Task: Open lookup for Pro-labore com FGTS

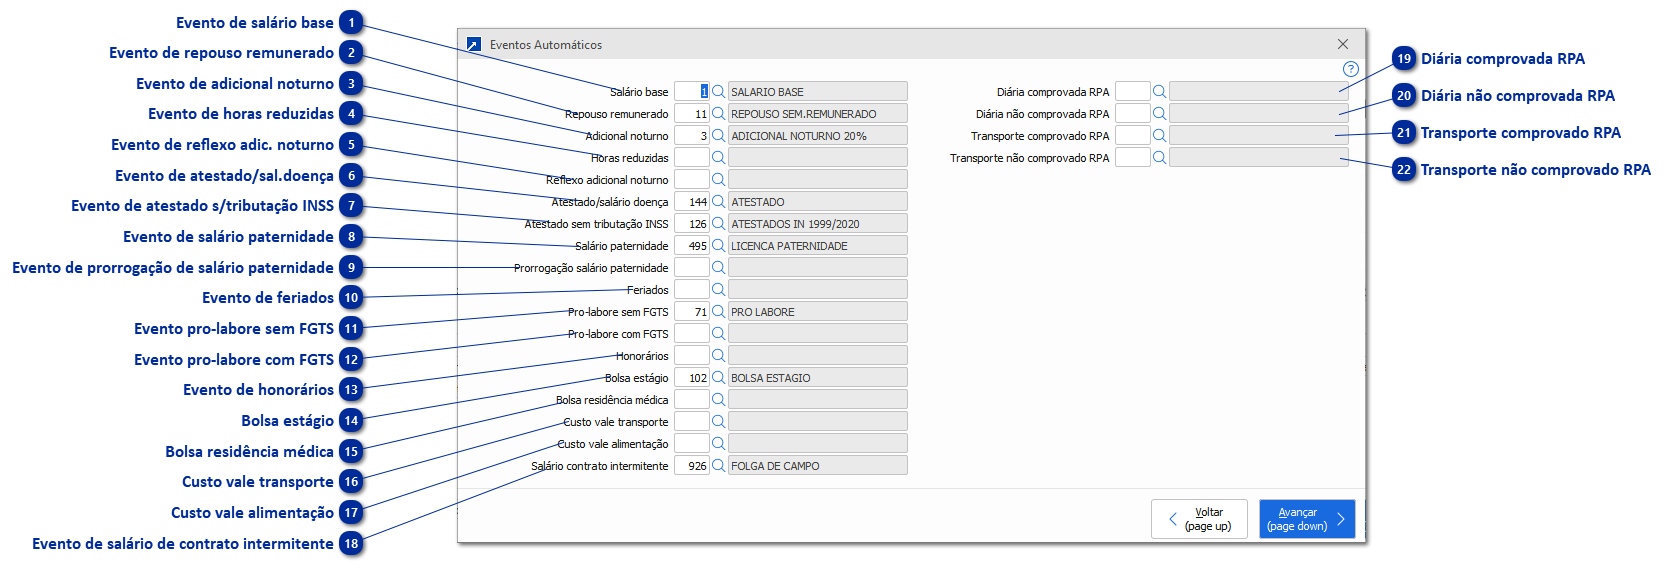Action: coord(718,333)
